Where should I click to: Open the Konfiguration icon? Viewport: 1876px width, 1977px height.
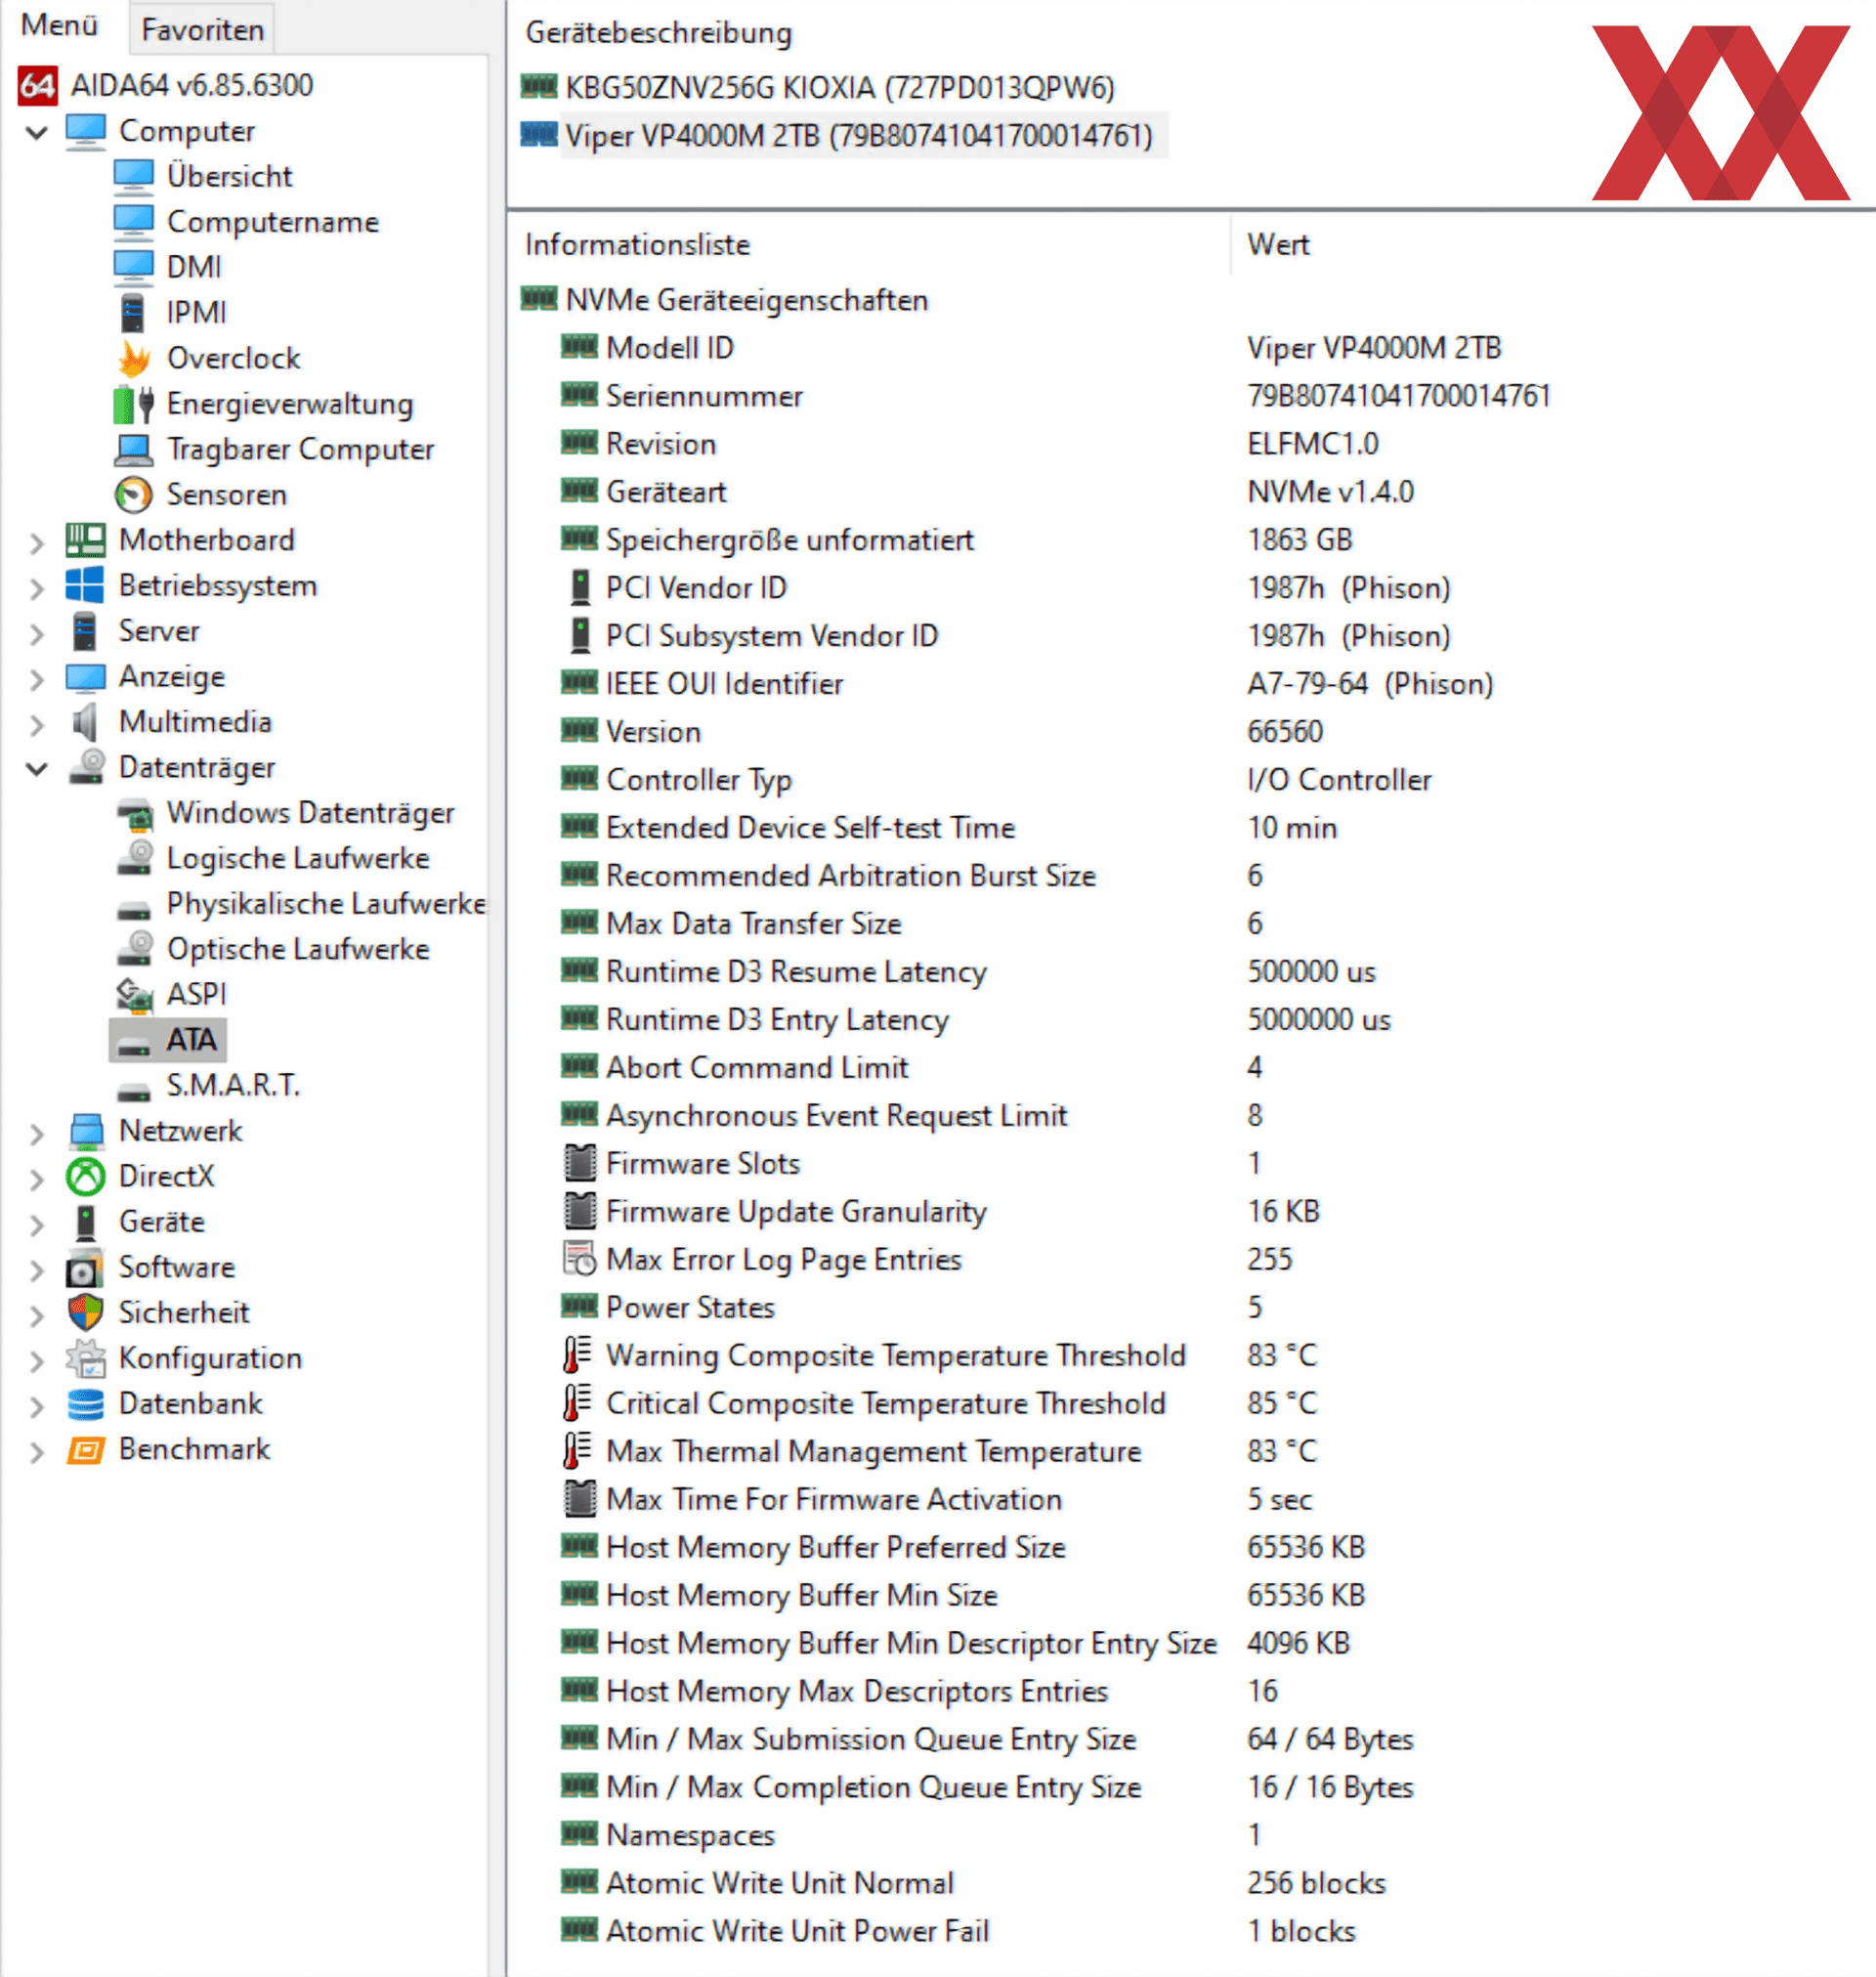tap(86, 1359)
